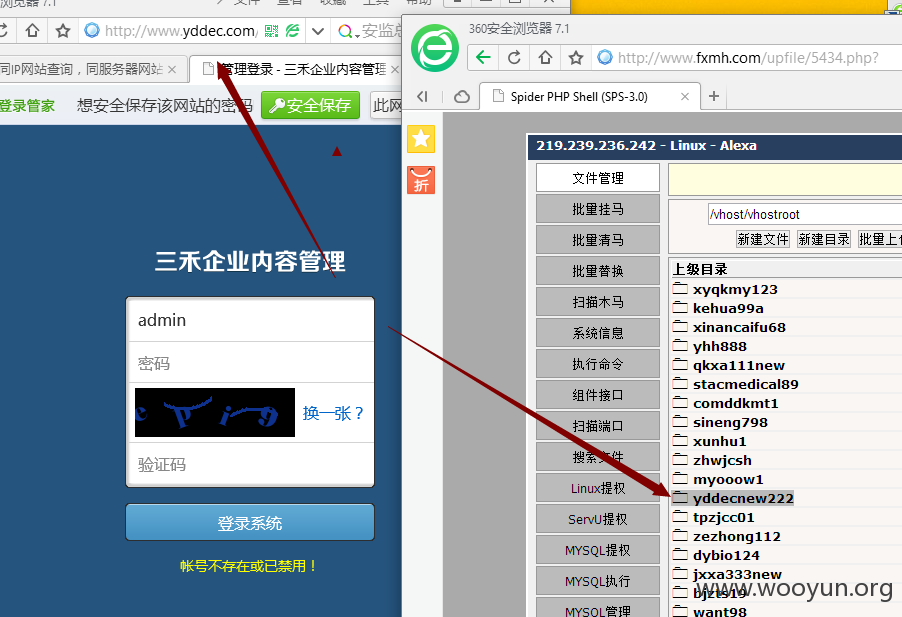Open sineng798 folder
This screenshot has width=902, height=617.
(x=730, y=422)
